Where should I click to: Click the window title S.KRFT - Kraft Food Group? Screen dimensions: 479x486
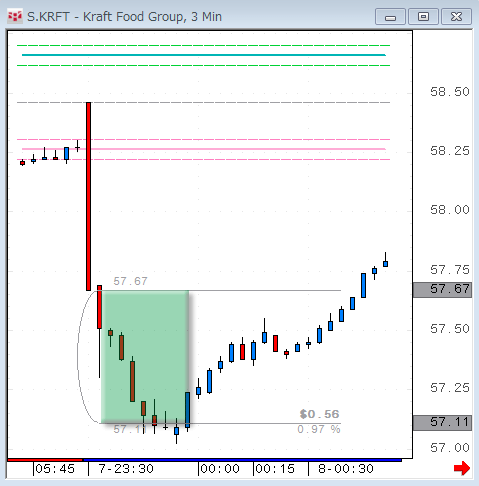click(124, 17)
